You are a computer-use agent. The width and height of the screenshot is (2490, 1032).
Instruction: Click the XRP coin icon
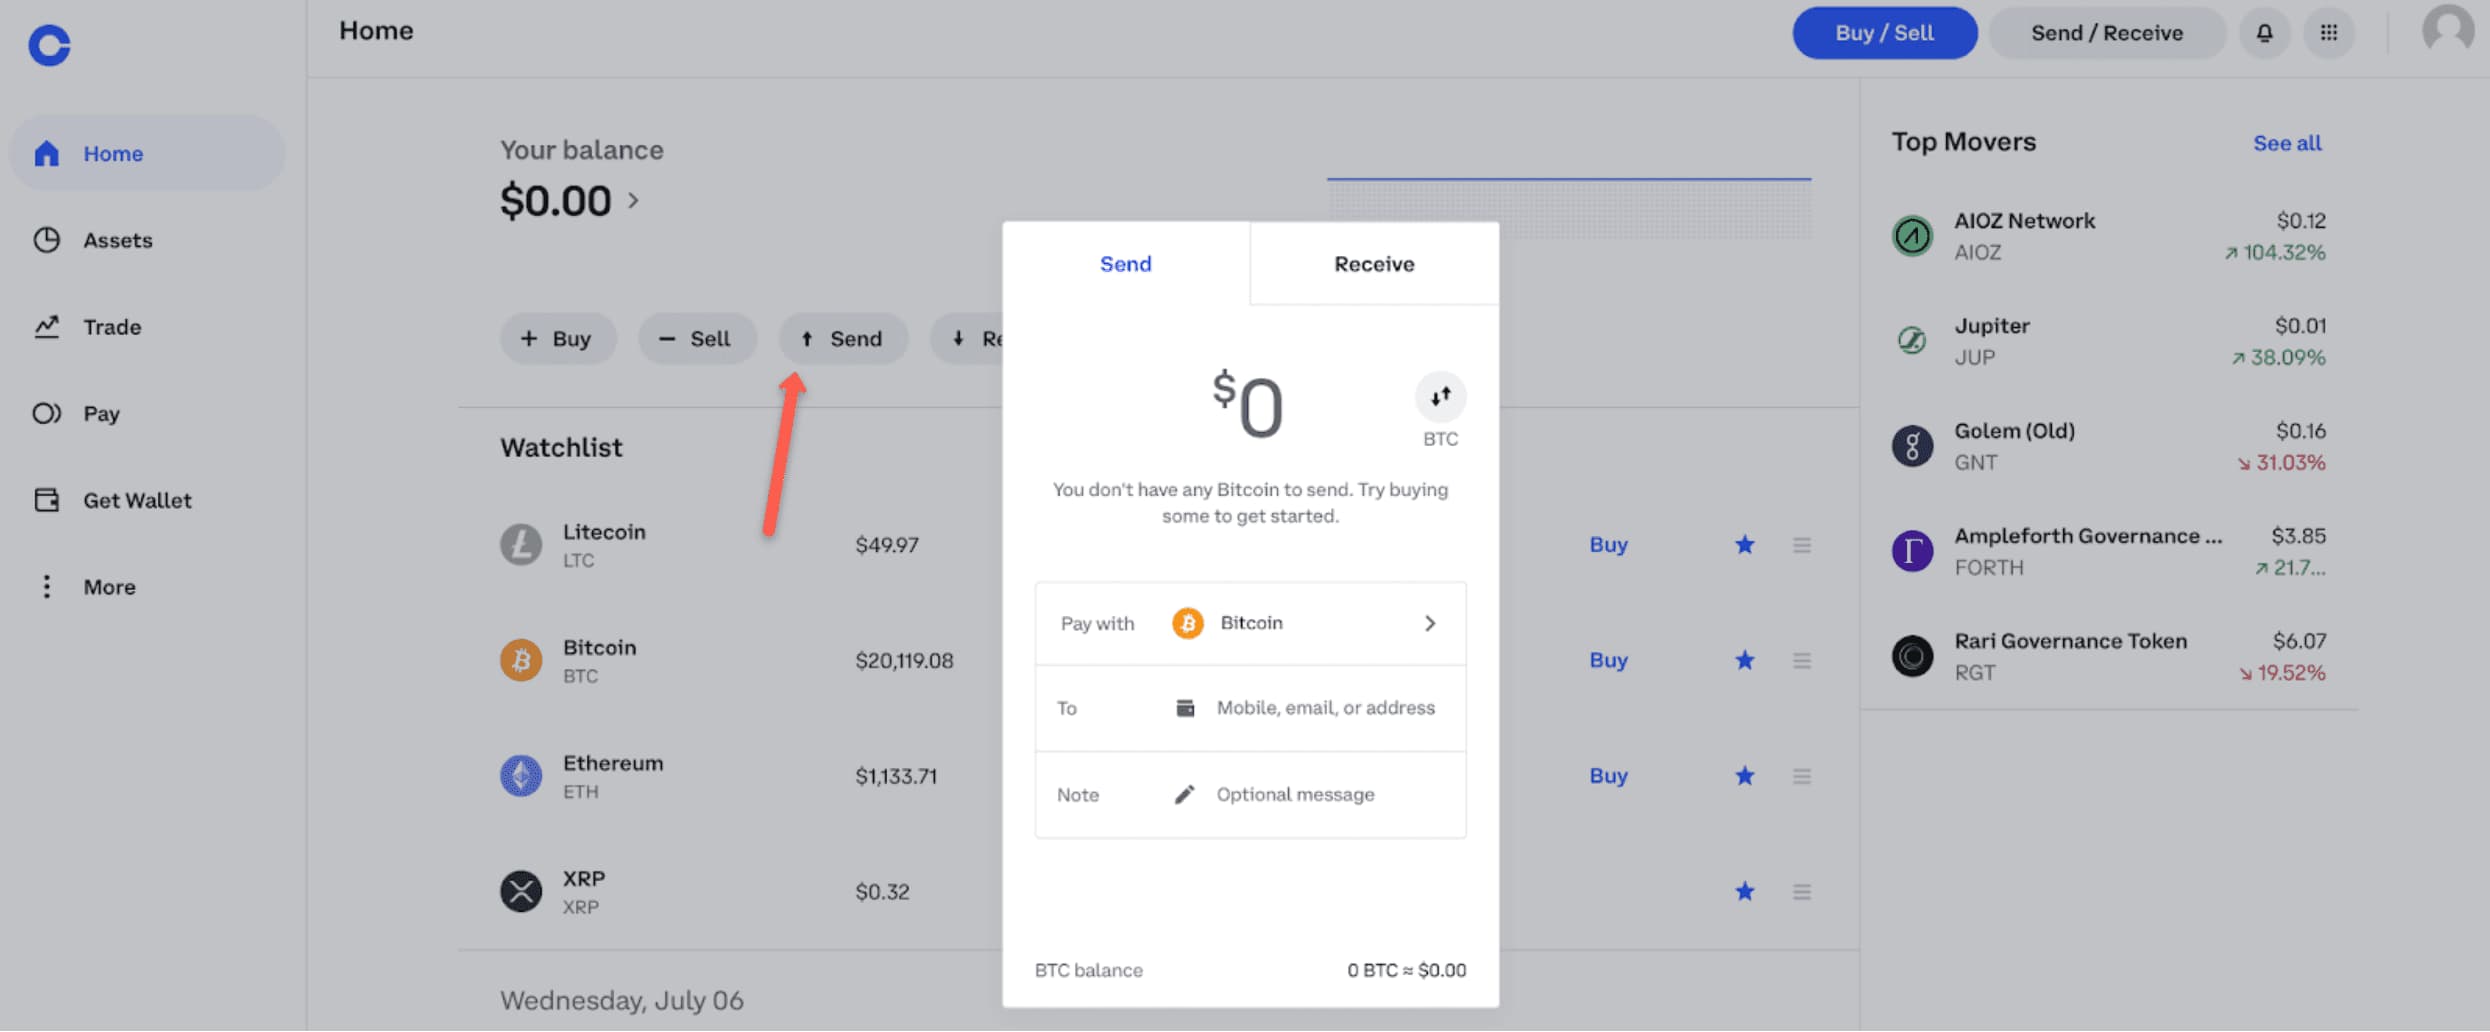(521, 891)
